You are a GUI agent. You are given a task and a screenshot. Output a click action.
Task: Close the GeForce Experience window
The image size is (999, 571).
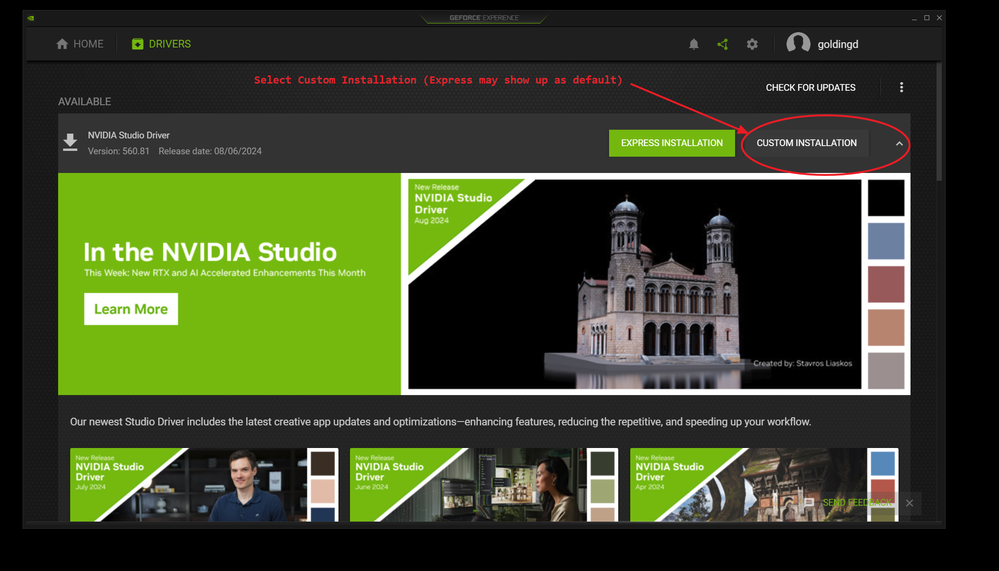[x=939, y=18]
